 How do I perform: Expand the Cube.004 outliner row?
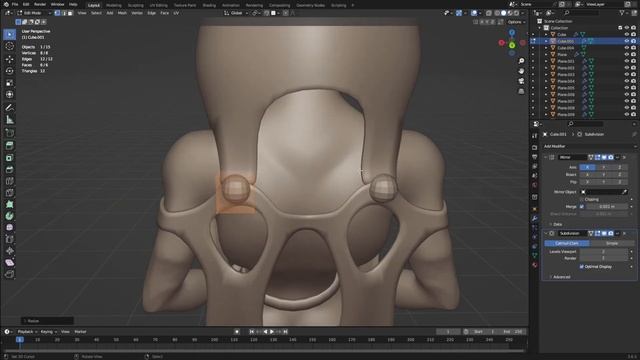click(546, 48)
